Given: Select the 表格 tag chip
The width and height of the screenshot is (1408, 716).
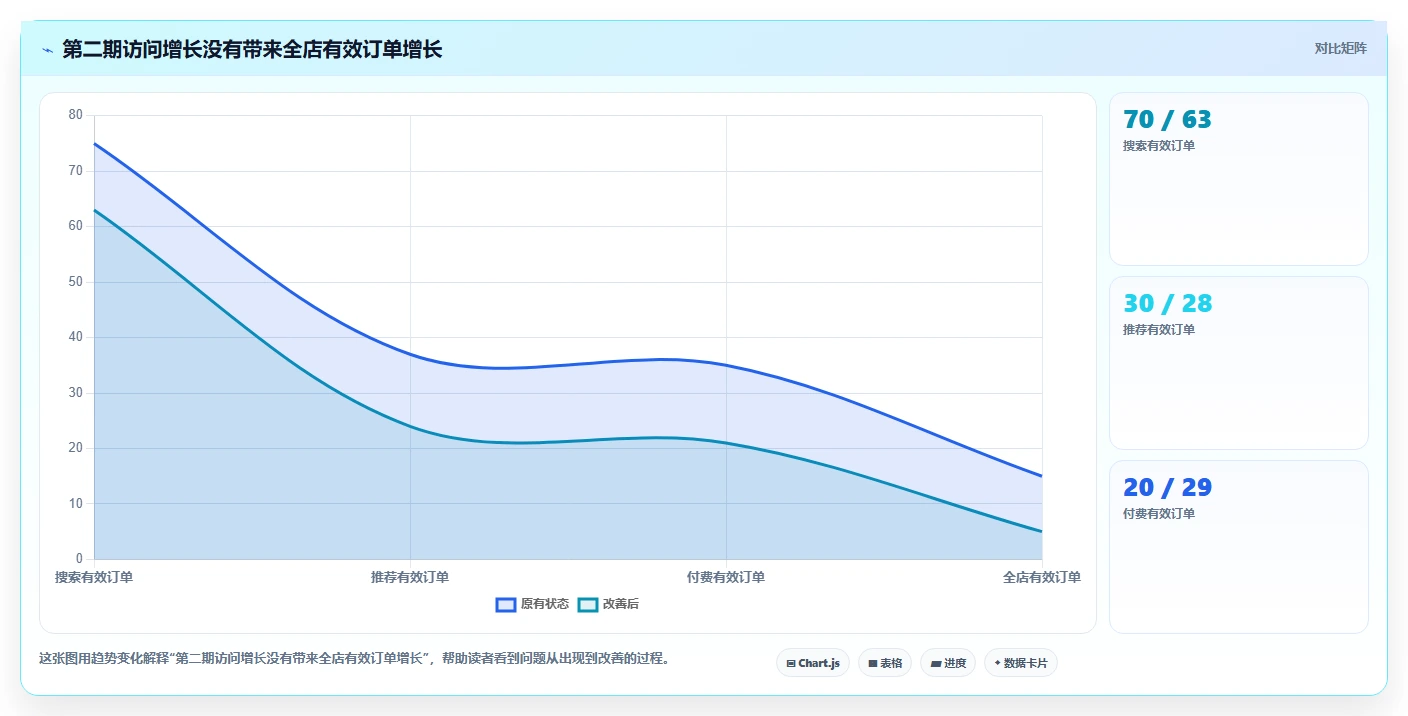Looking at the screenshot, I should tap(885, 663).
